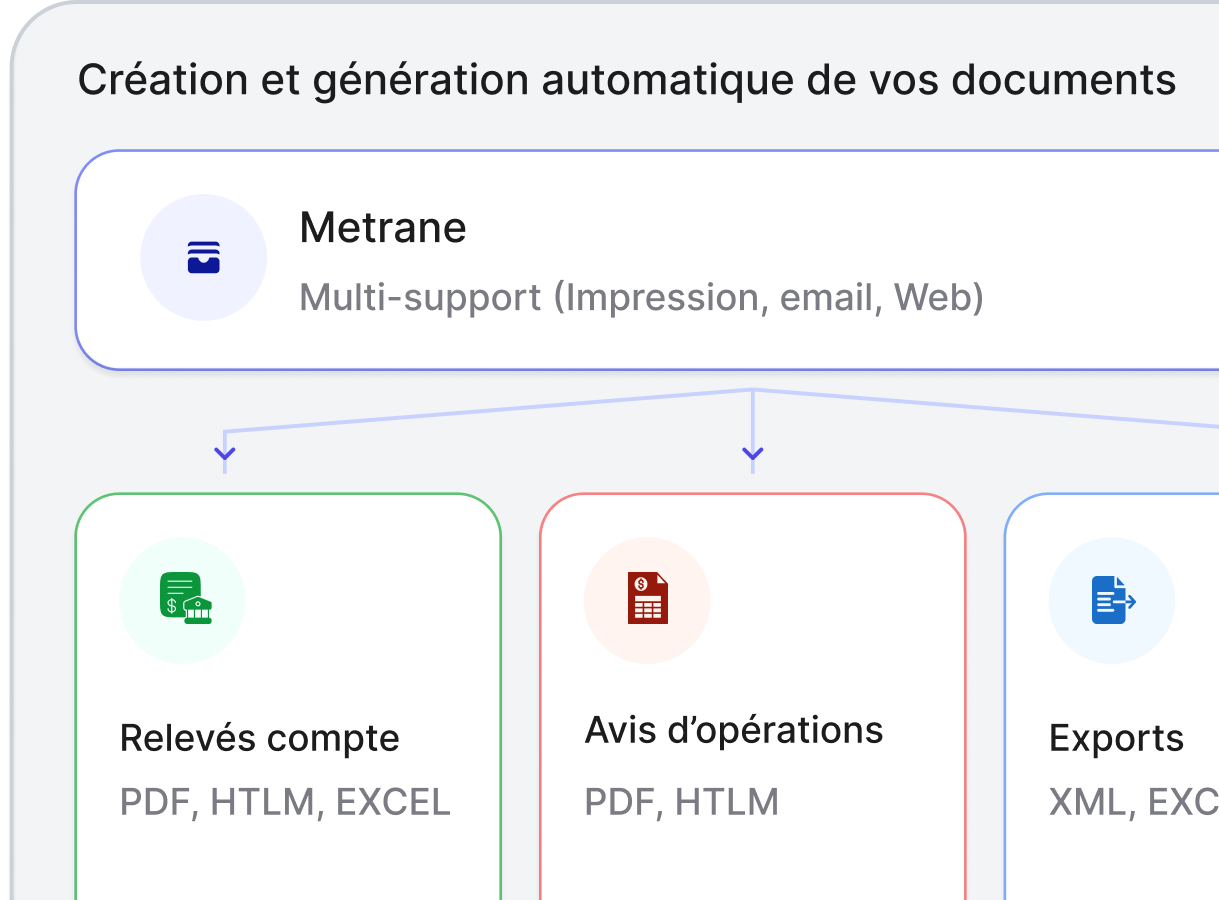This screenshot has width=1219, height=900.
Task: Click the Relevés compte label
Action: point(259,738)
